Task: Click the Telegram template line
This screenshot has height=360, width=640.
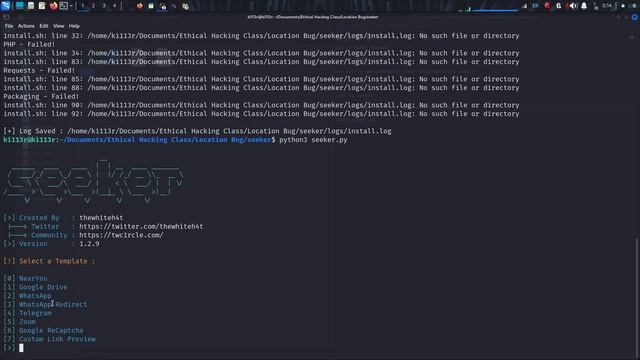Action: pos(27,313)
